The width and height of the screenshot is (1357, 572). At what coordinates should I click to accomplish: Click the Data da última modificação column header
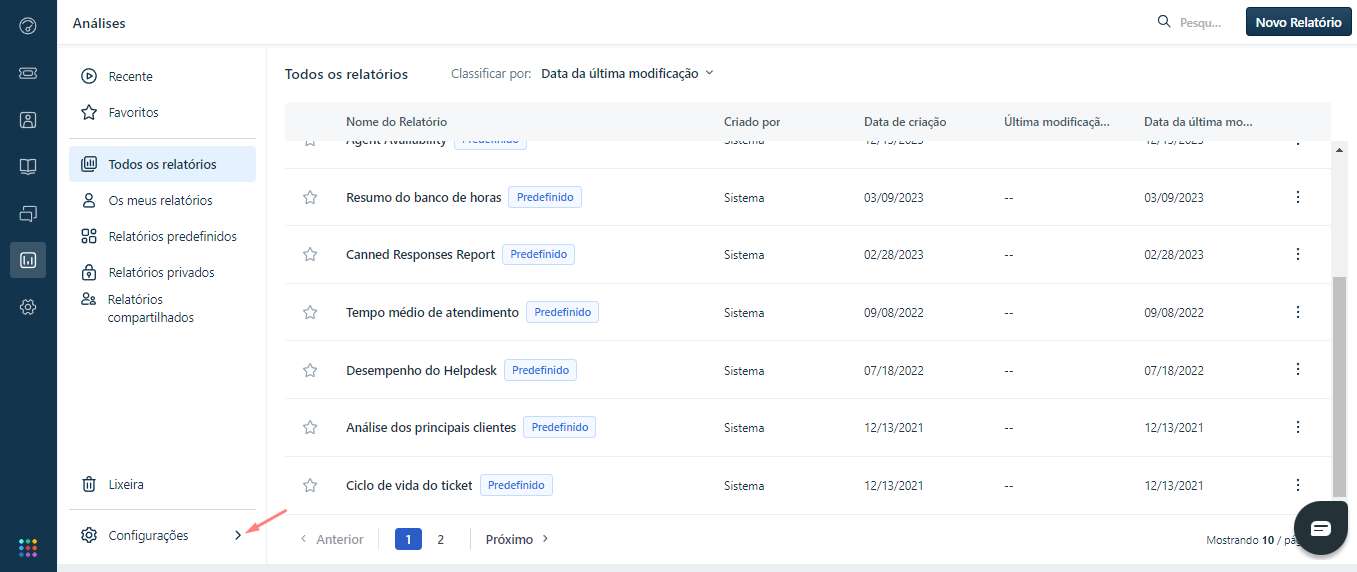click(x=1198, y=122)
